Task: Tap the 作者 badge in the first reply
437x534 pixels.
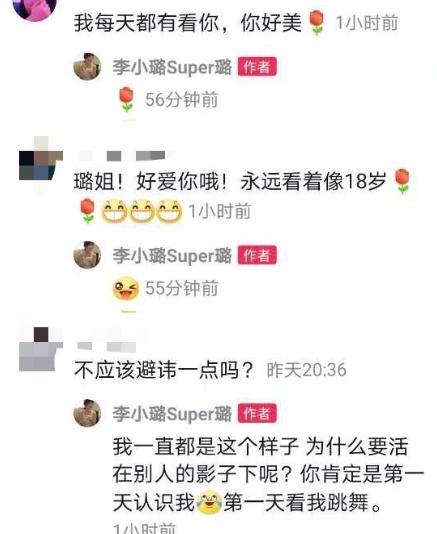Action: pyautogui.click(x=257, y=67)
